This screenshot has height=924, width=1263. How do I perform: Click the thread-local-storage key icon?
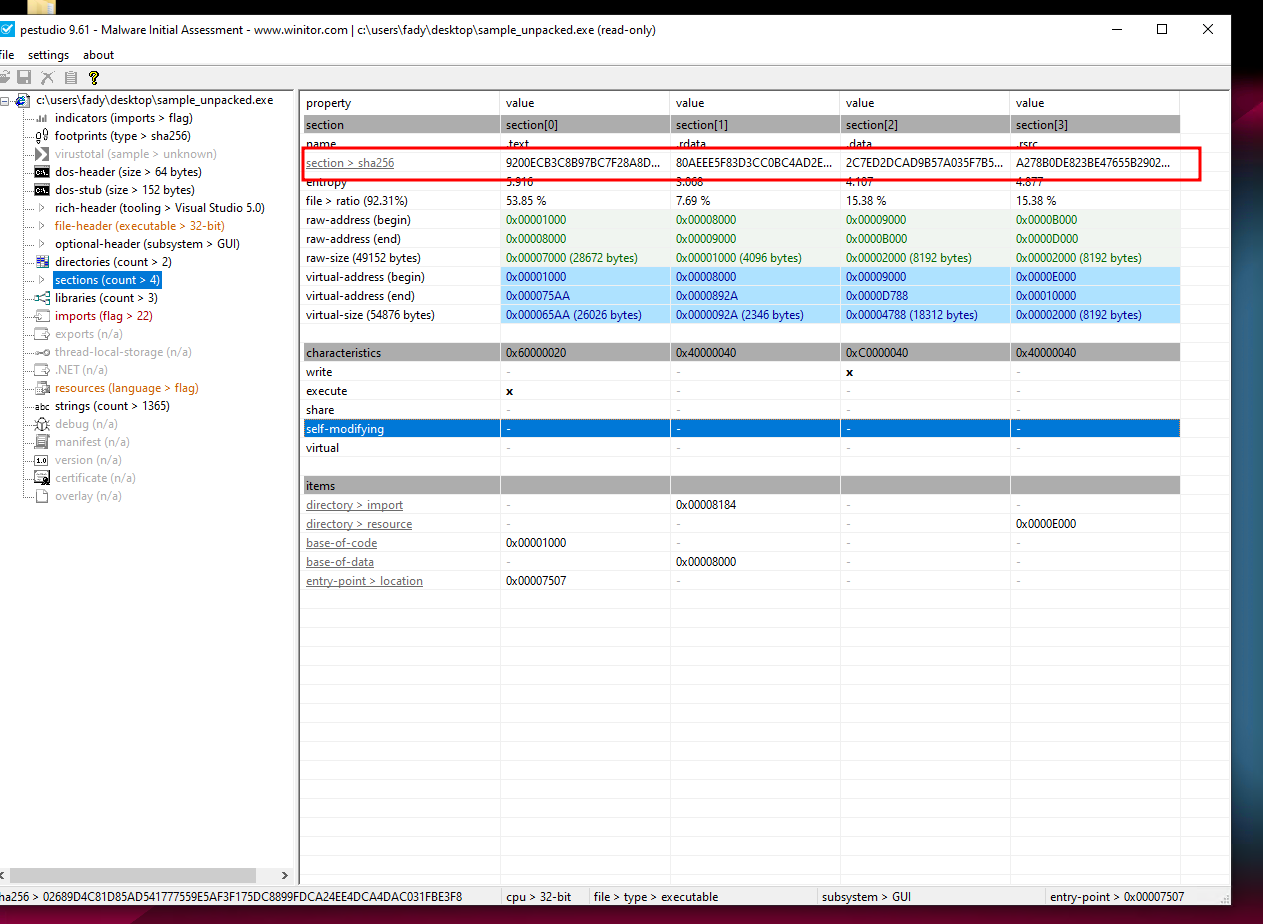point(42,352)
